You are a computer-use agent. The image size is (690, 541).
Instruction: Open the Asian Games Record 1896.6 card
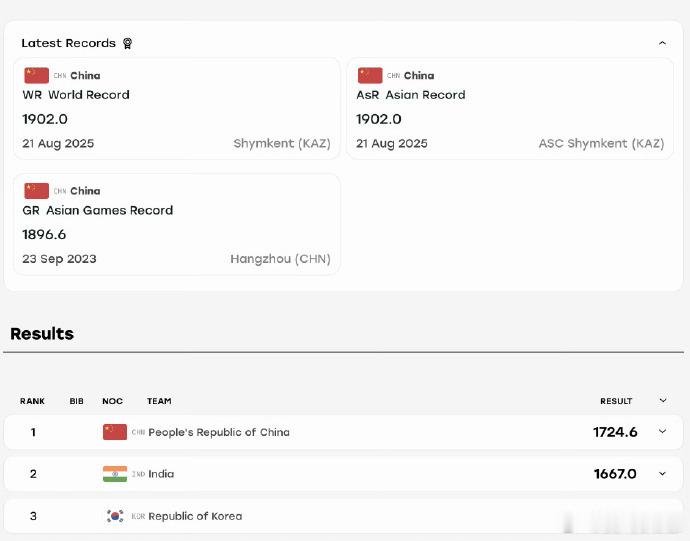pyautogui.click(x=177, y=224)
